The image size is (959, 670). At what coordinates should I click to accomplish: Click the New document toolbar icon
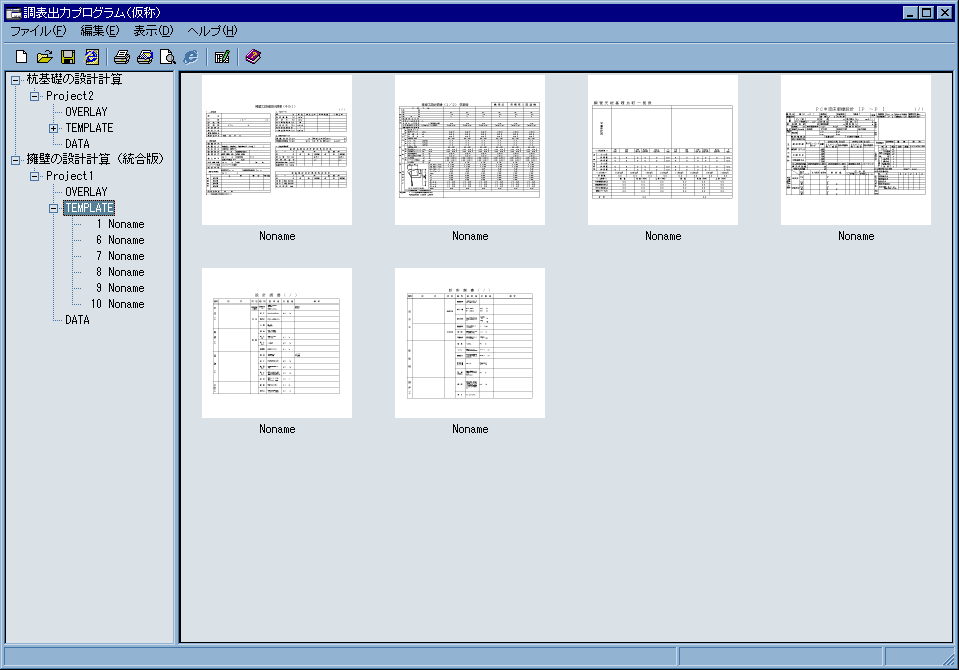[x=21, y=57]
